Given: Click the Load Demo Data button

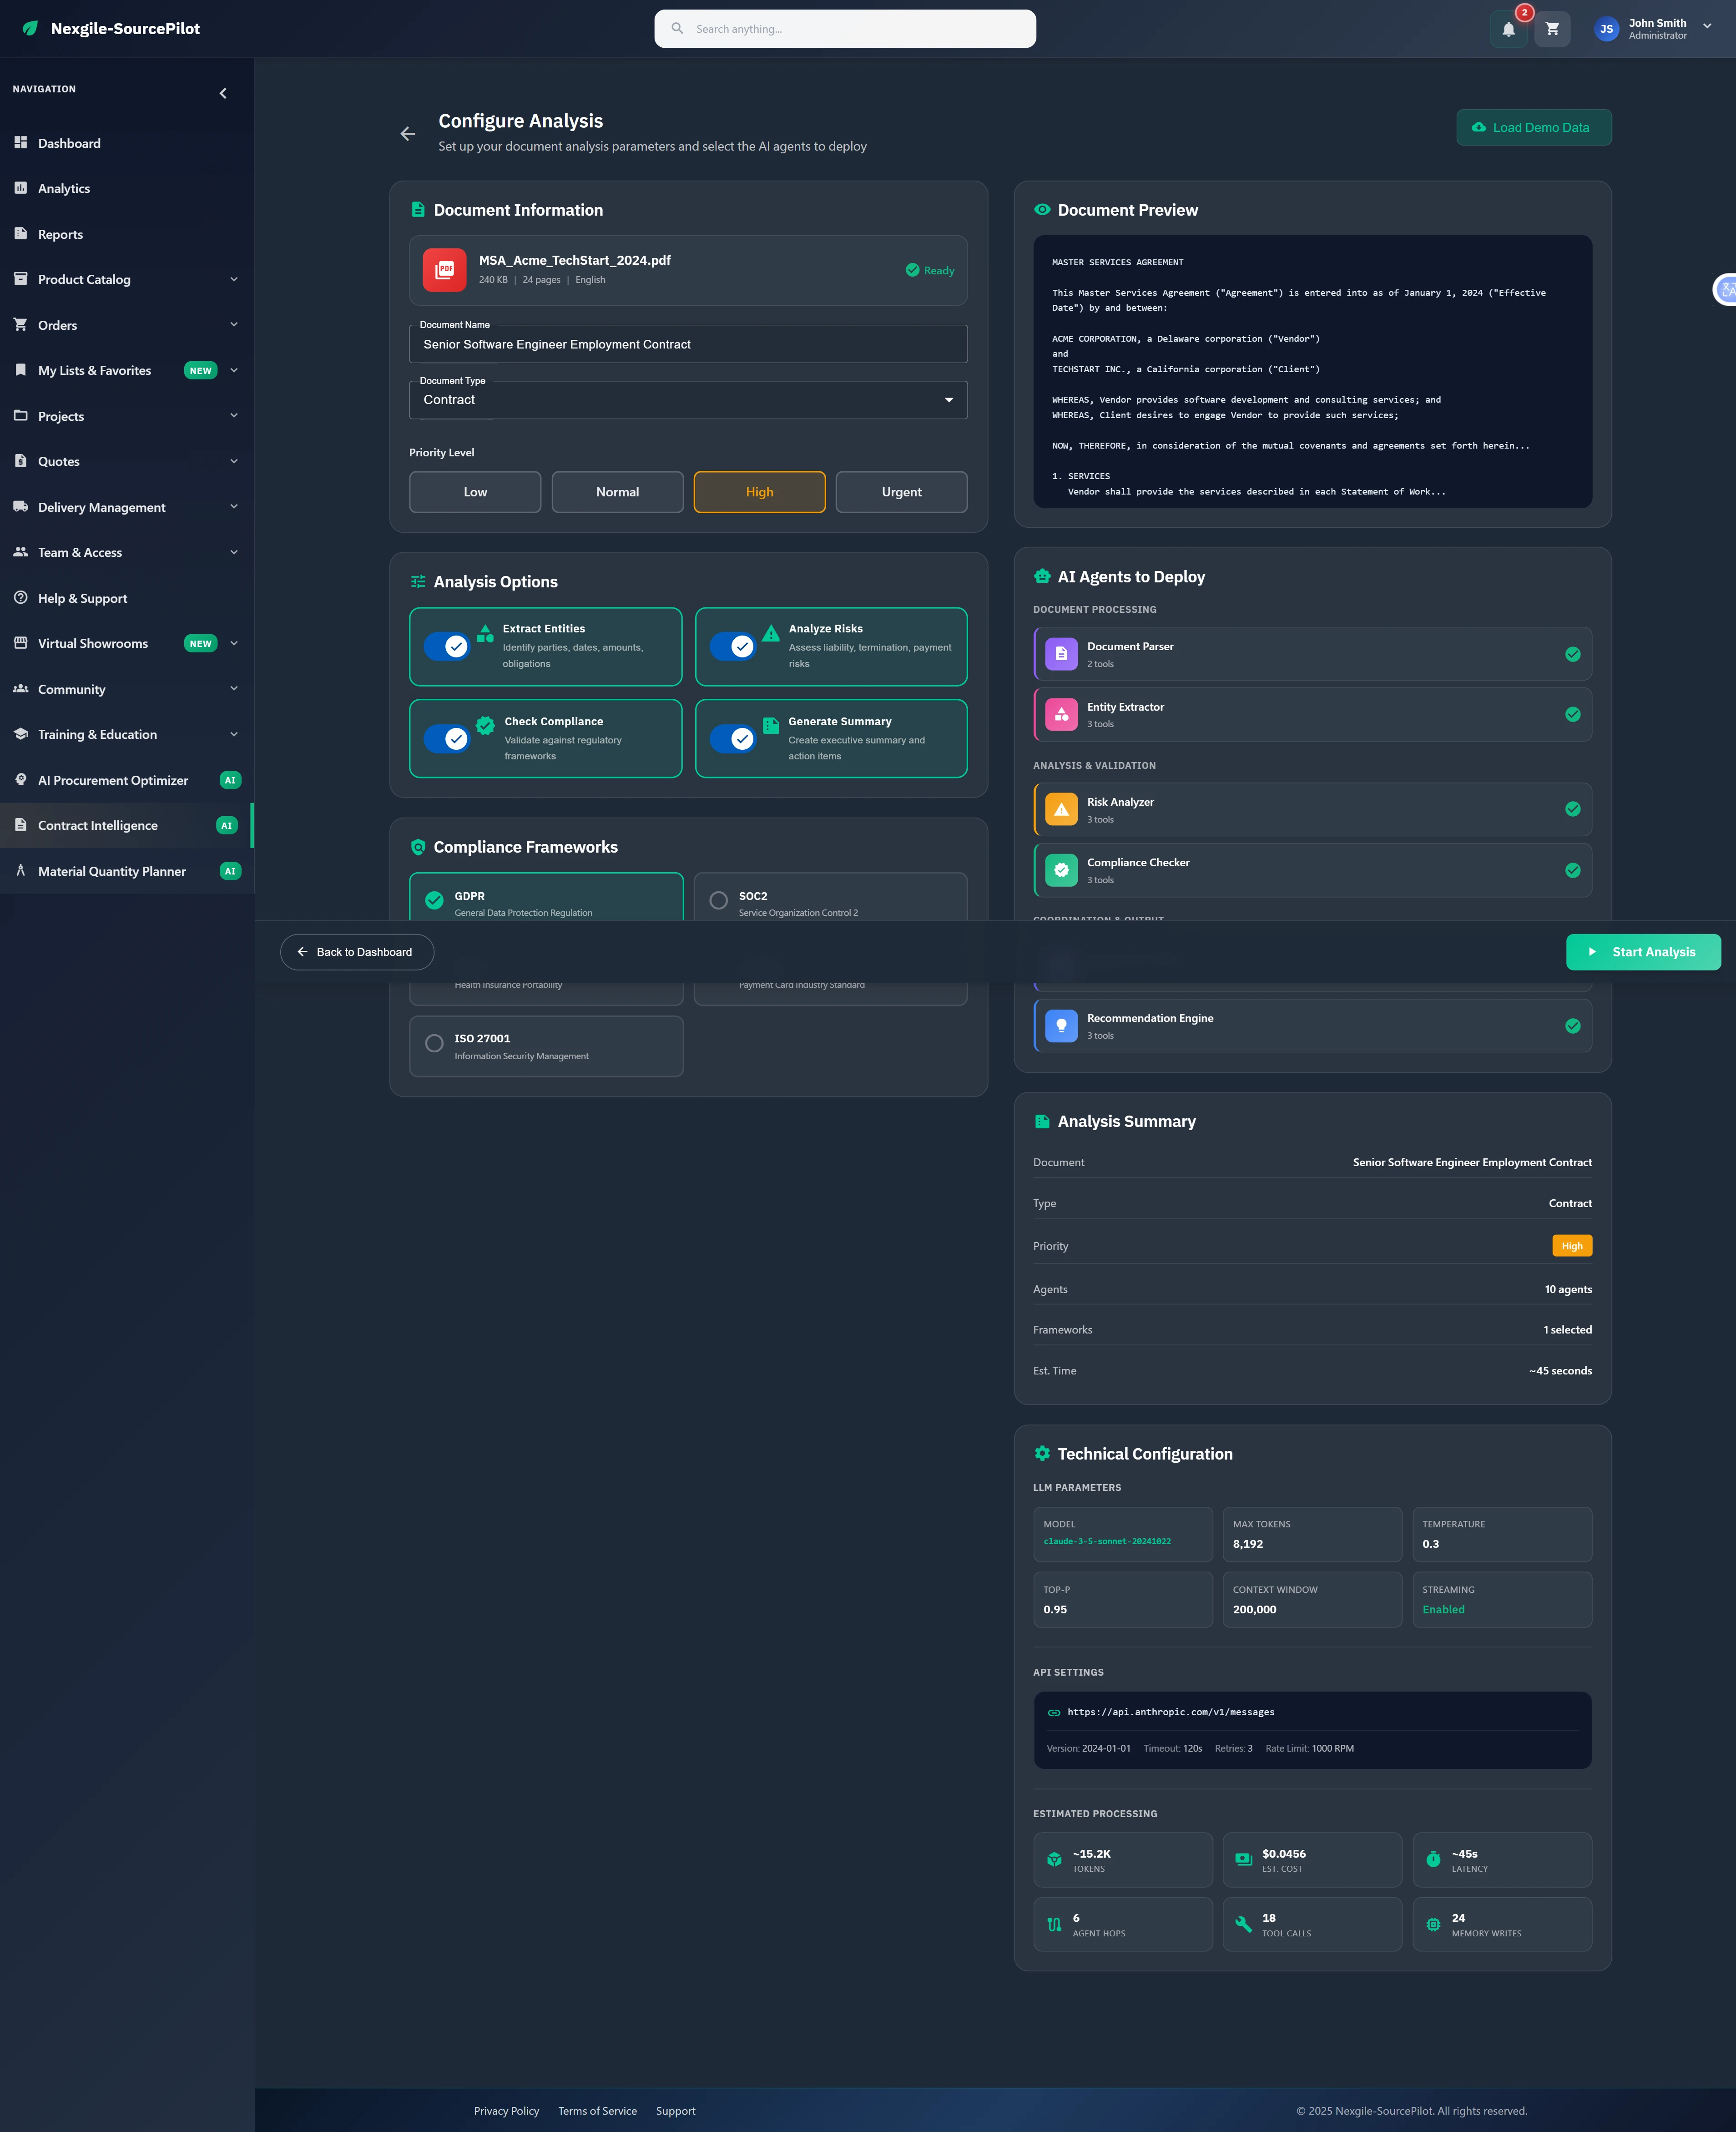Looking at the screenshot, I should [1533, 127].
